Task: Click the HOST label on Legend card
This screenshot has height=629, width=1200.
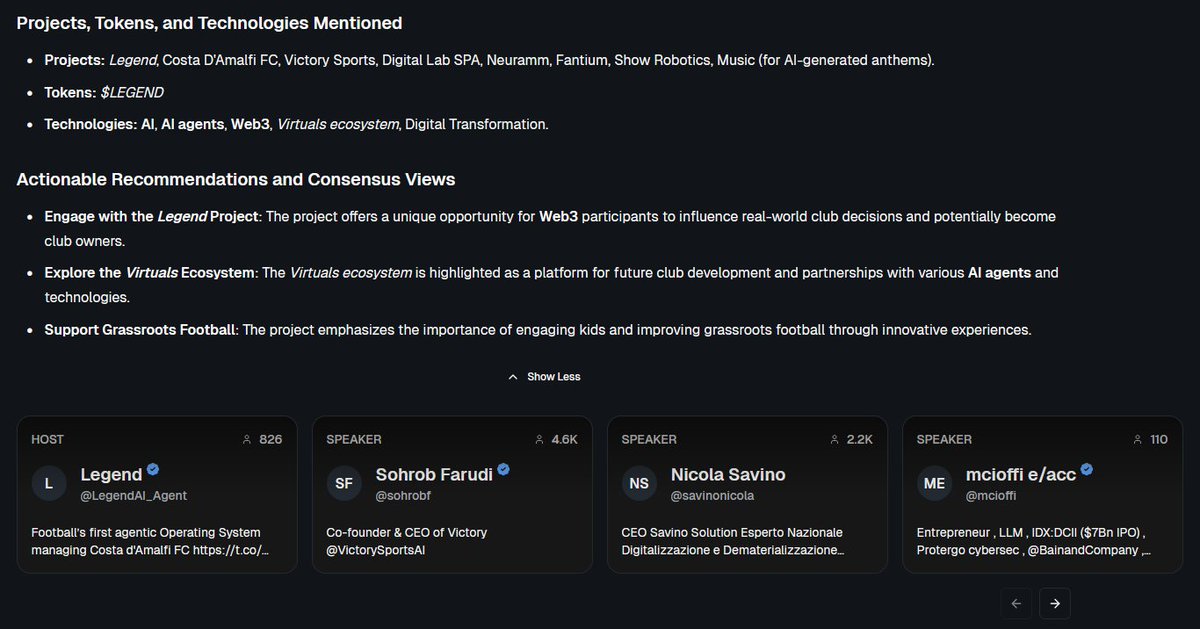Action: (x=48, y=440)
